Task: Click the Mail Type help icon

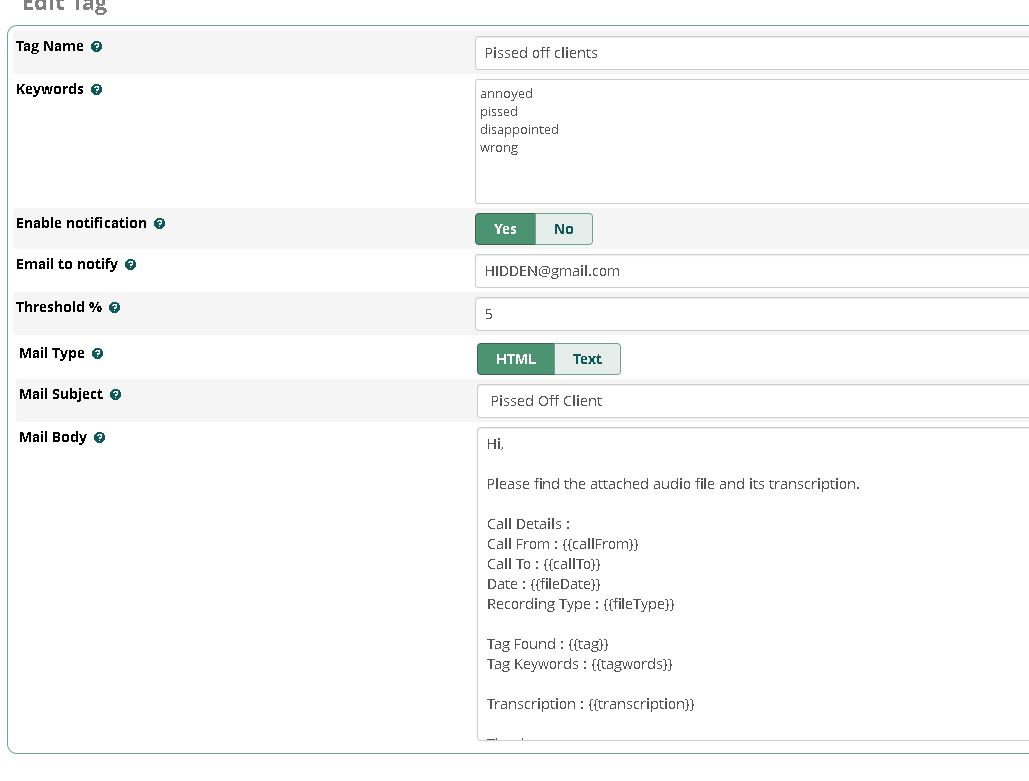Action: click(x=97, y=354)
